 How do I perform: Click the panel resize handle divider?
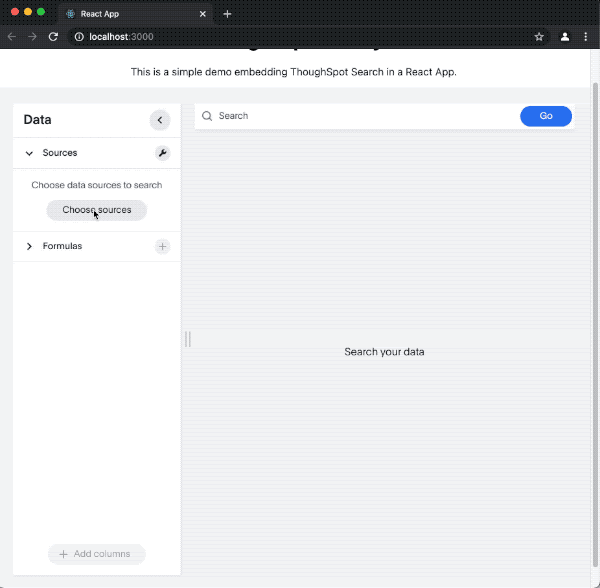[187, 339]
